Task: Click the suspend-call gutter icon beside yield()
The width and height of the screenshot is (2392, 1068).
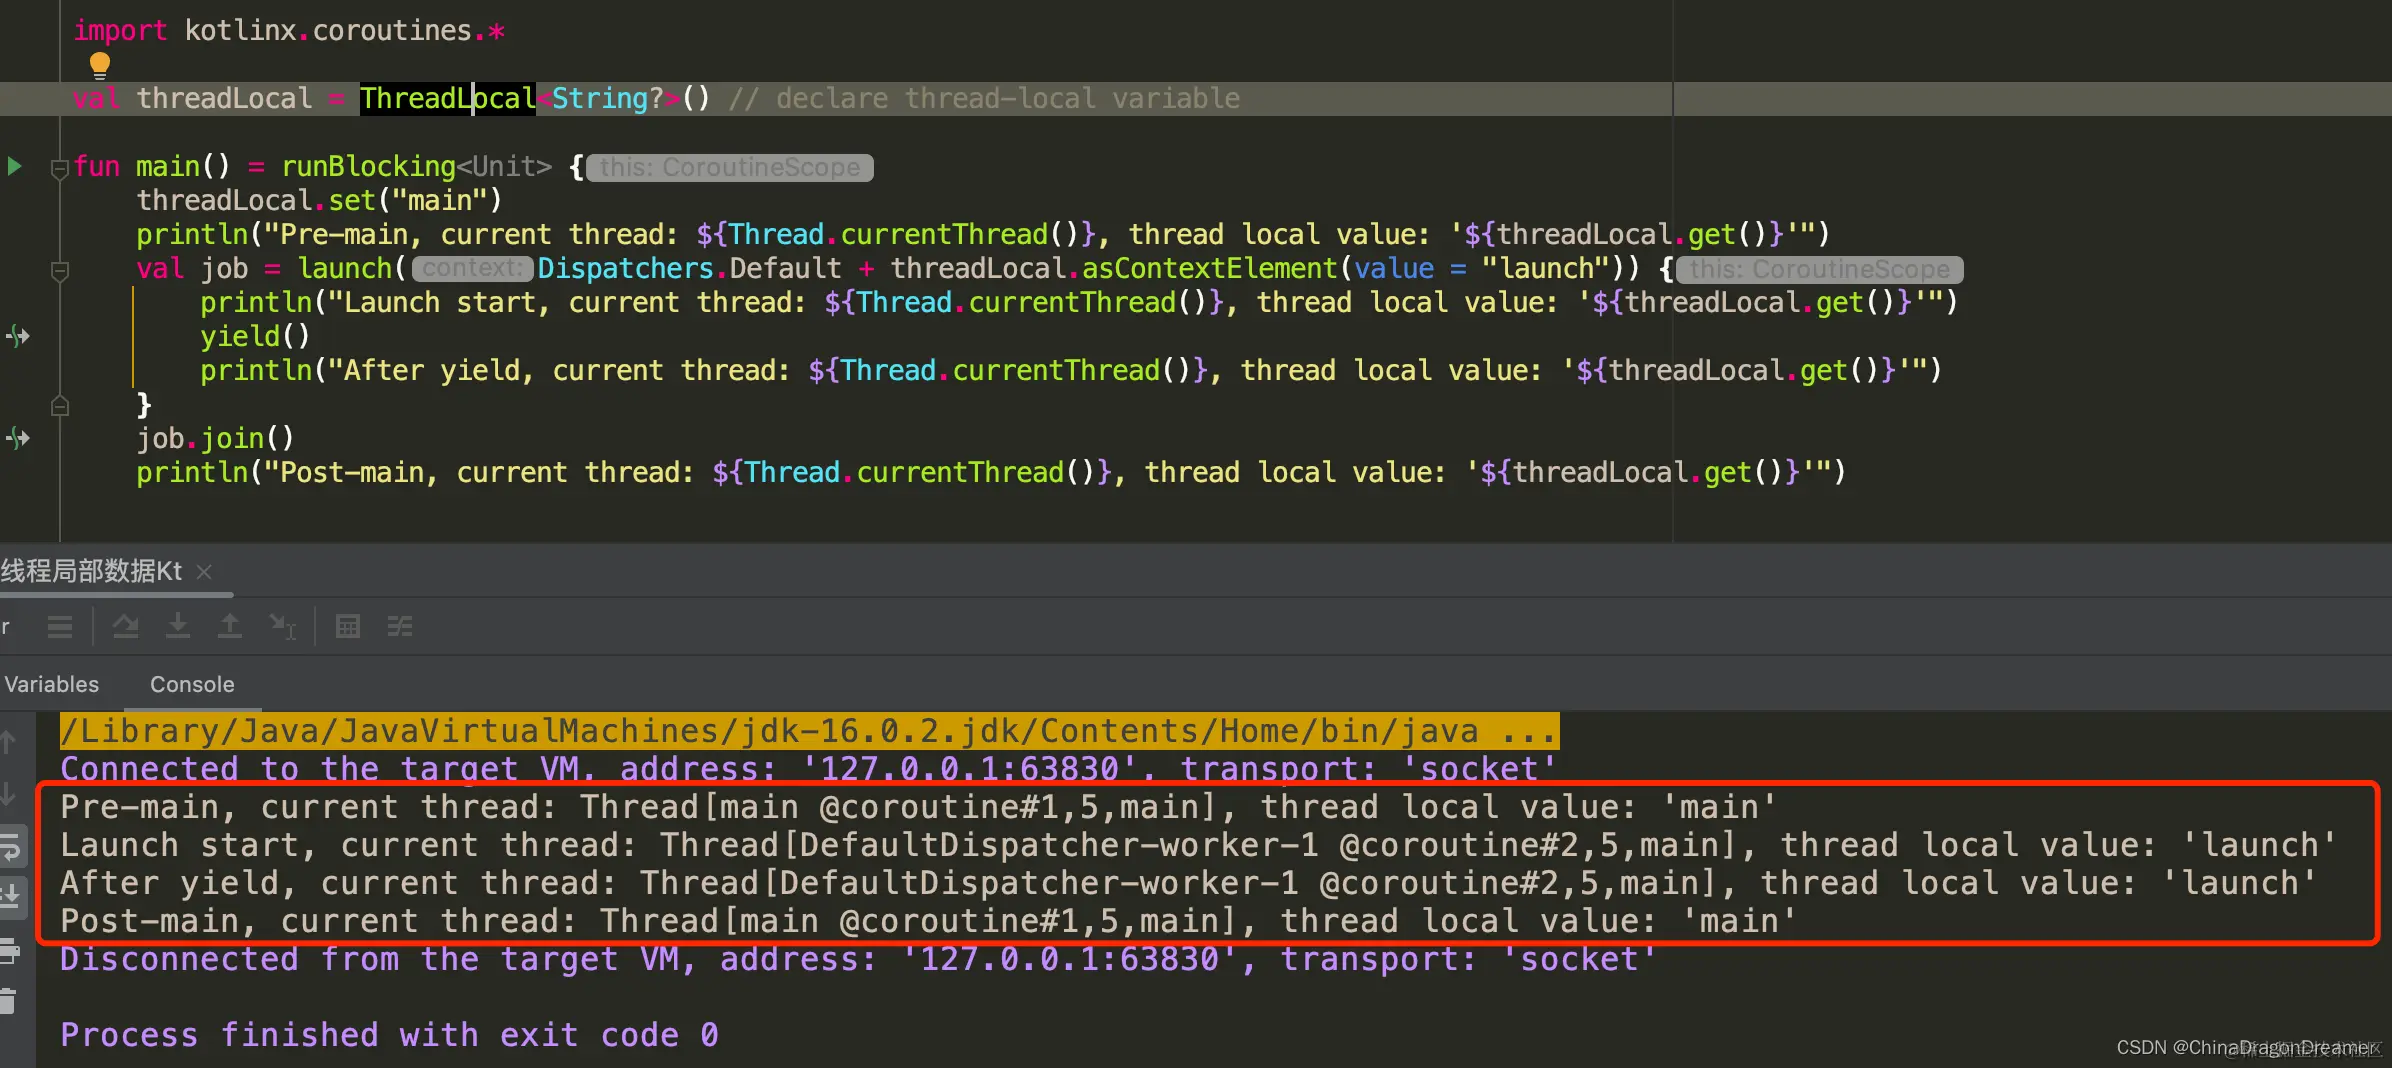Action: click(x=17, y=336)
